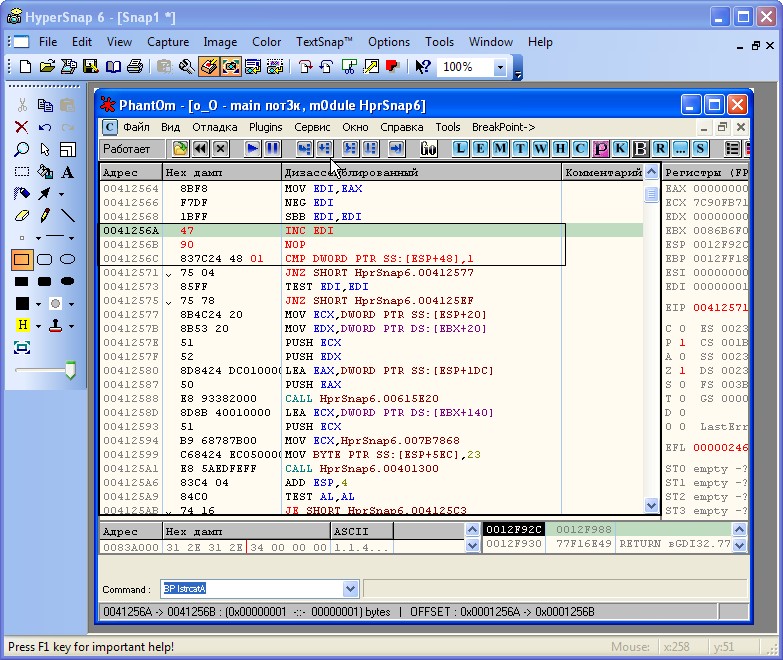Select the rubber stamp tool

click(x=55, y=326)
